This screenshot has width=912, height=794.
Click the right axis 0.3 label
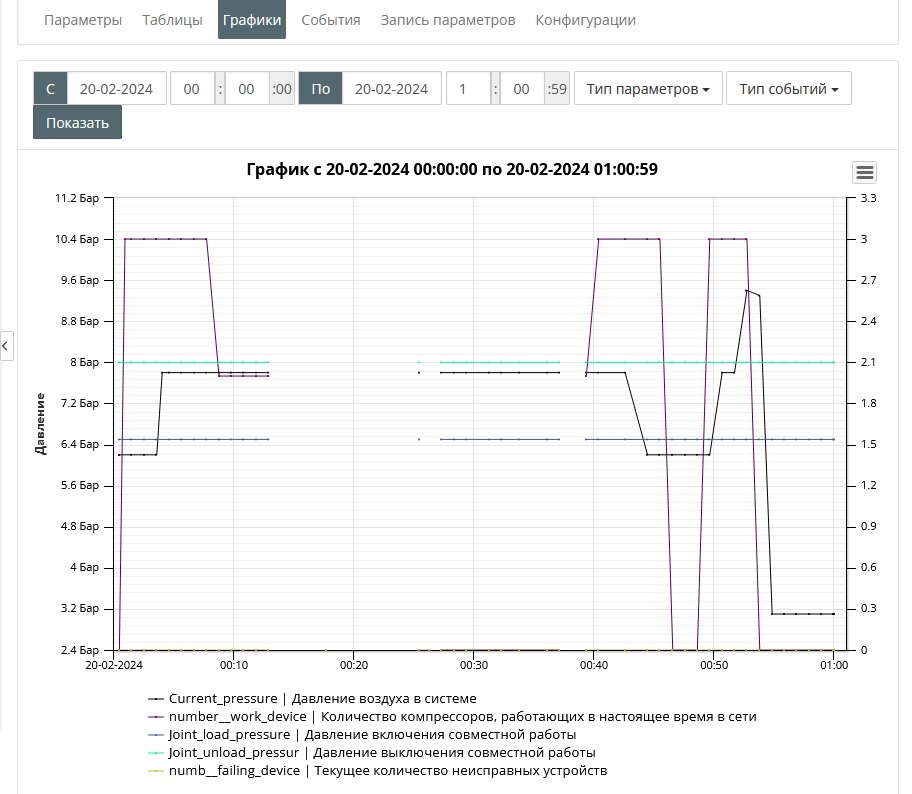[x=868, y=608]
